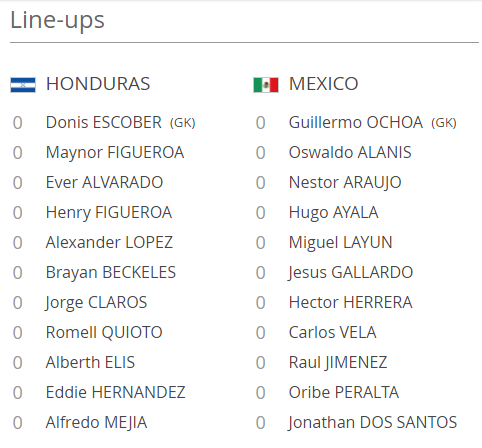Click Raul JIMENEZ's name
This screenshot has height=448, width=482.
tap(338, 363)
